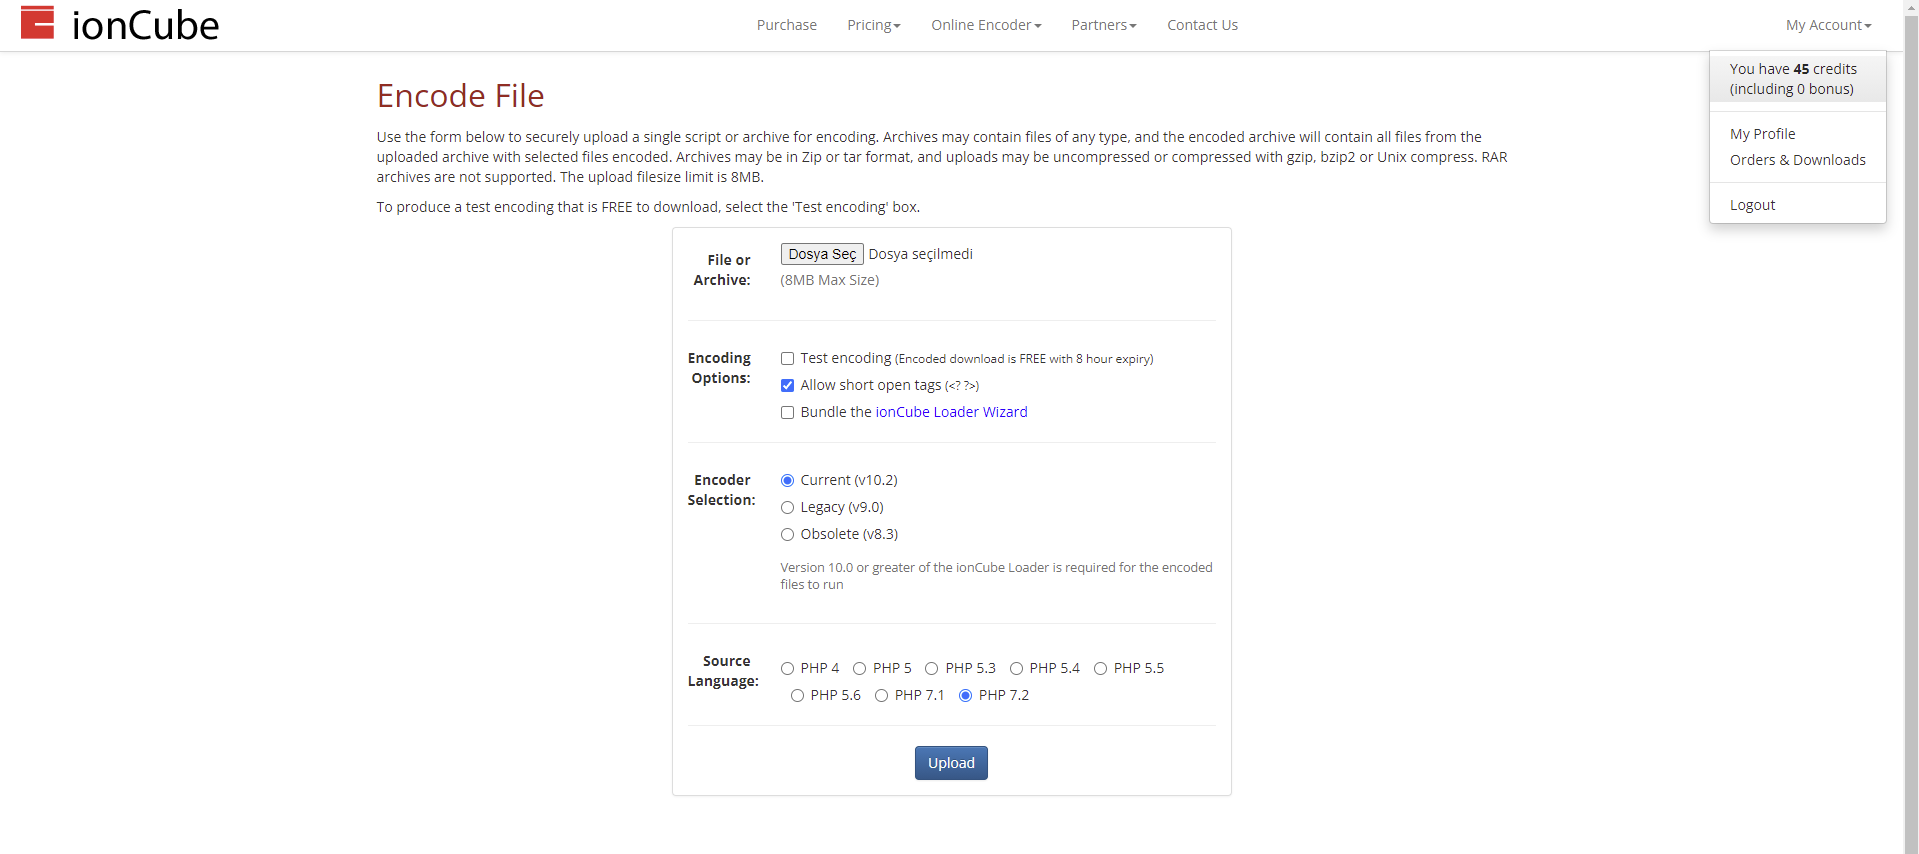Choose PHP 4 as source language
This screenshot has width=1919, height=854.
787,669
